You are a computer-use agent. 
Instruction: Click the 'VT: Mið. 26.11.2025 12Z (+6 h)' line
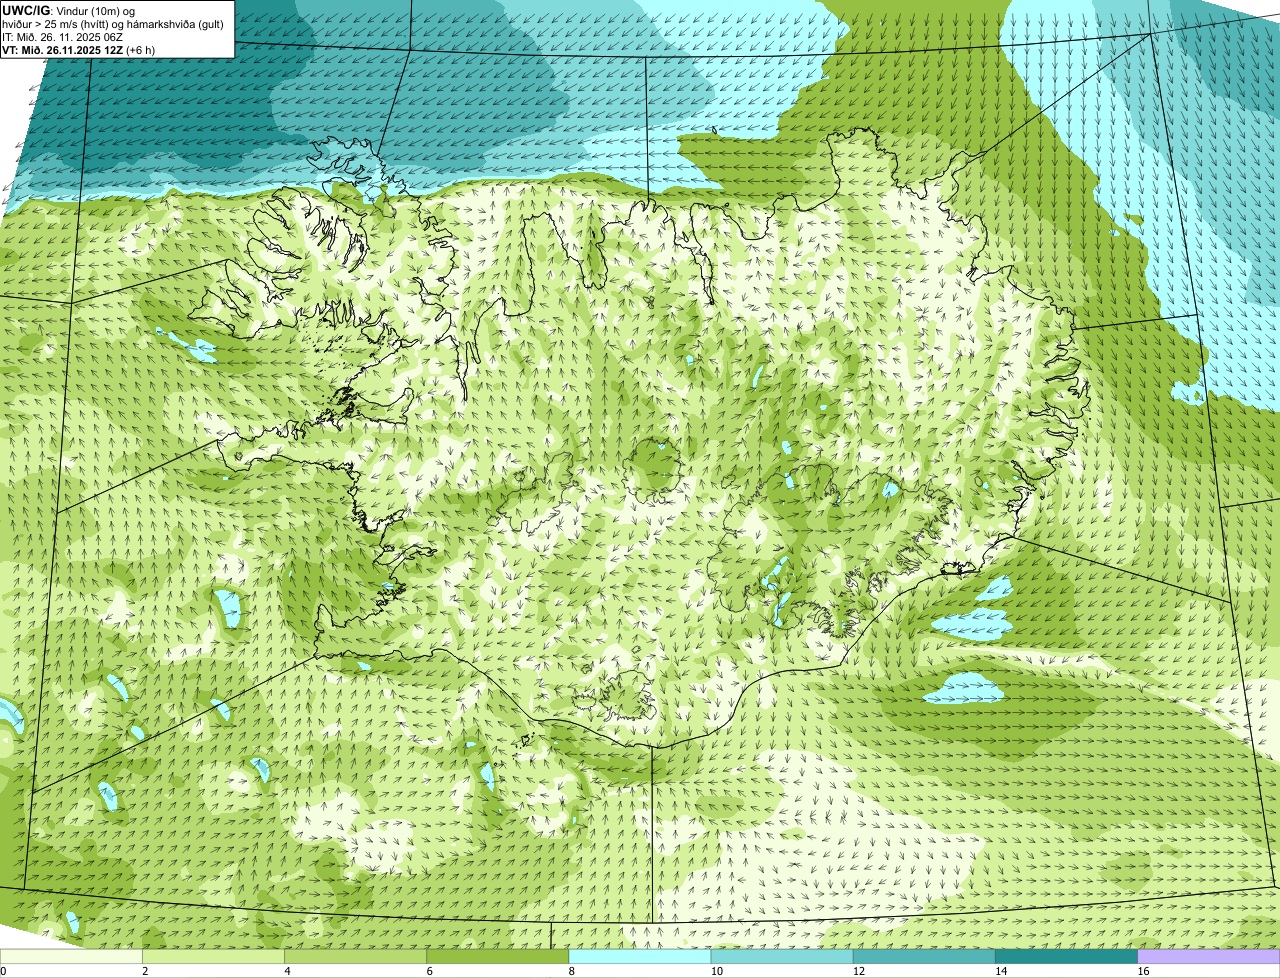(x=77, y=50)
